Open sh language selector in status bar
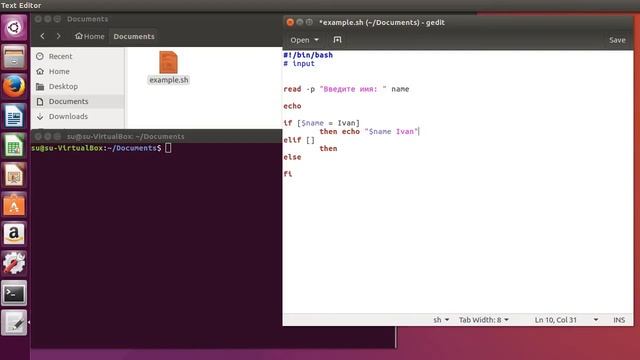Image resolution: width=640 pixels, height=360 pixels. click(441, 320)
